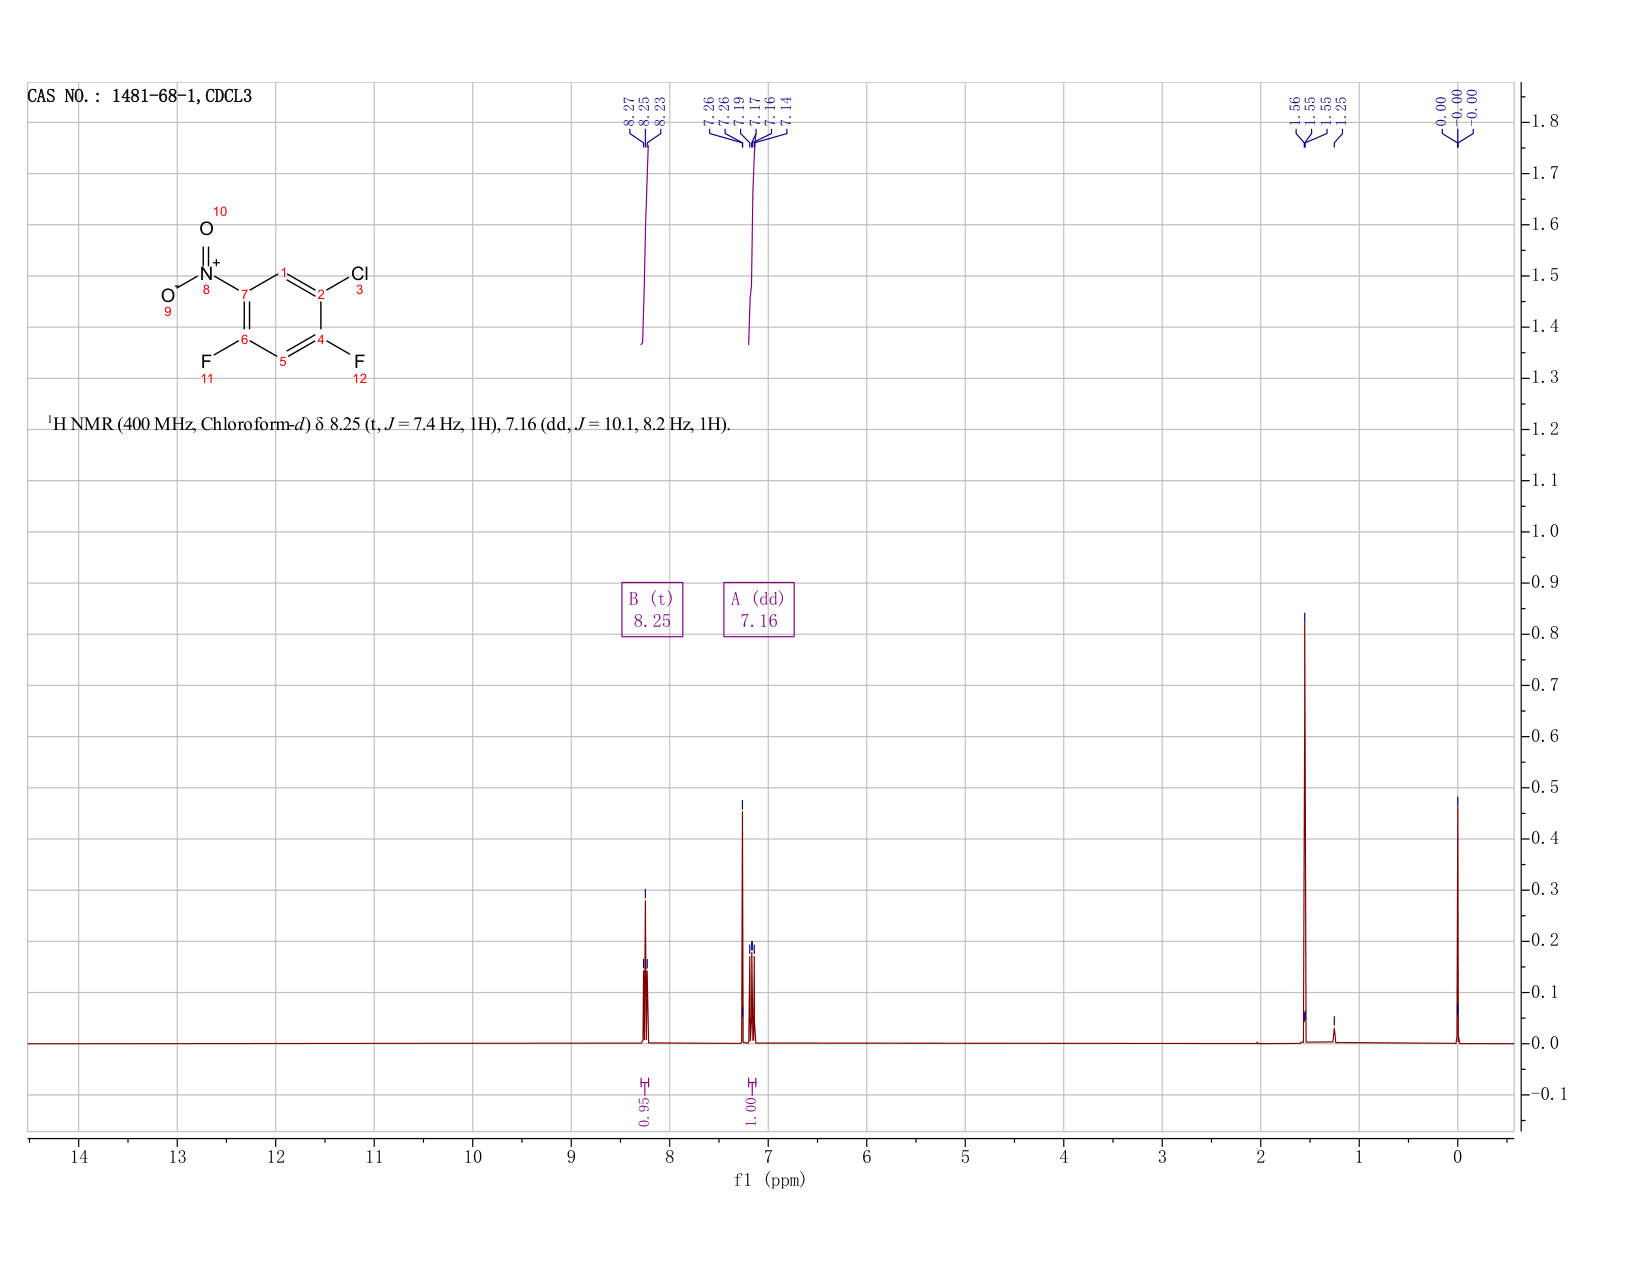Click the fluorine atom labeled 12
Viewport: 1650px width, 1275px height.
click(360, 361)
